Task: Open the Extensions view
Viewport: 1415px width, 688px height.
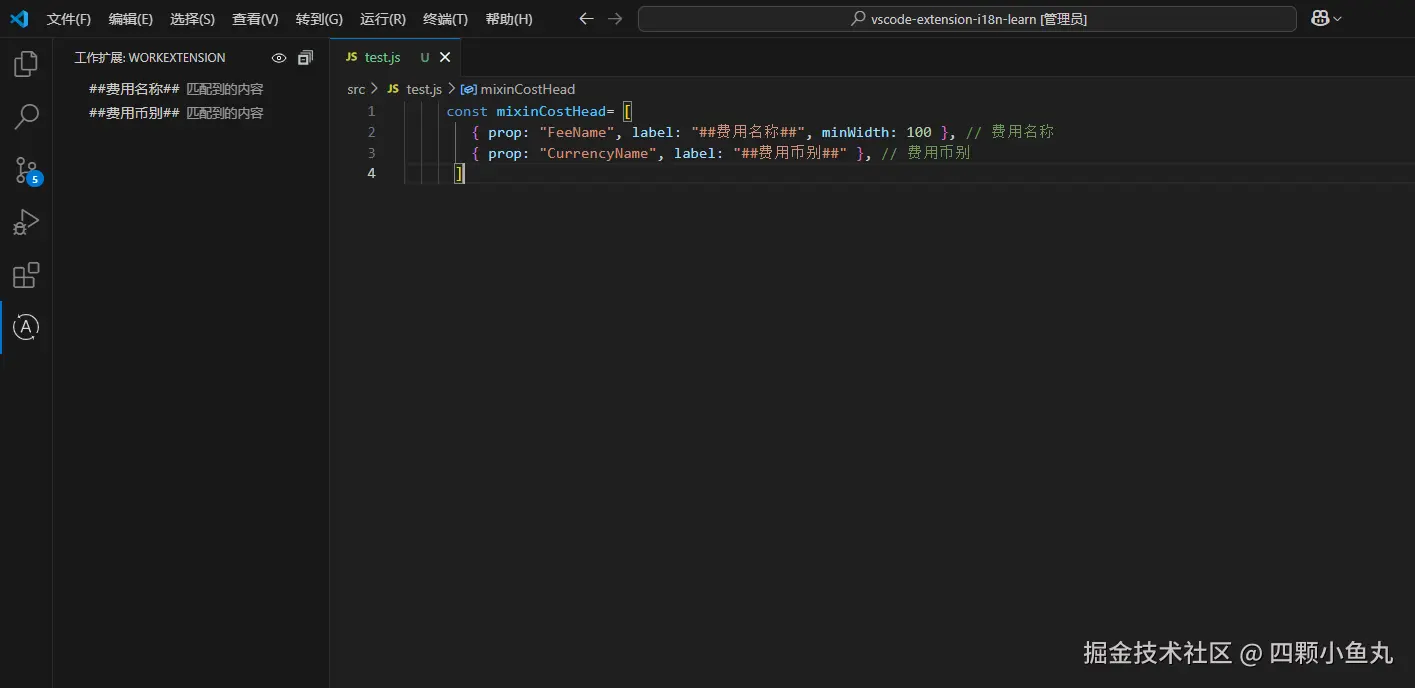Action: pos(26,275)
